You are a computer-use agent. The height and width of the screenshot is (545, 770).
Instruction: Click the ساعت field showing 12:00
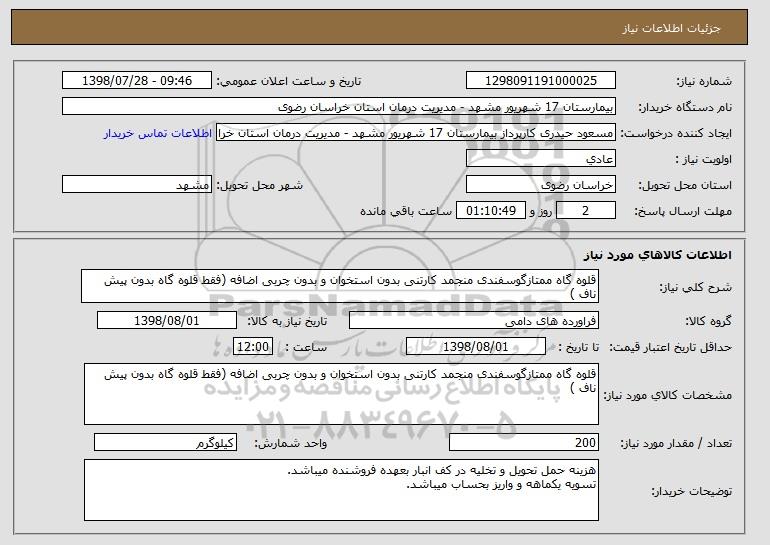click(253, 347)
